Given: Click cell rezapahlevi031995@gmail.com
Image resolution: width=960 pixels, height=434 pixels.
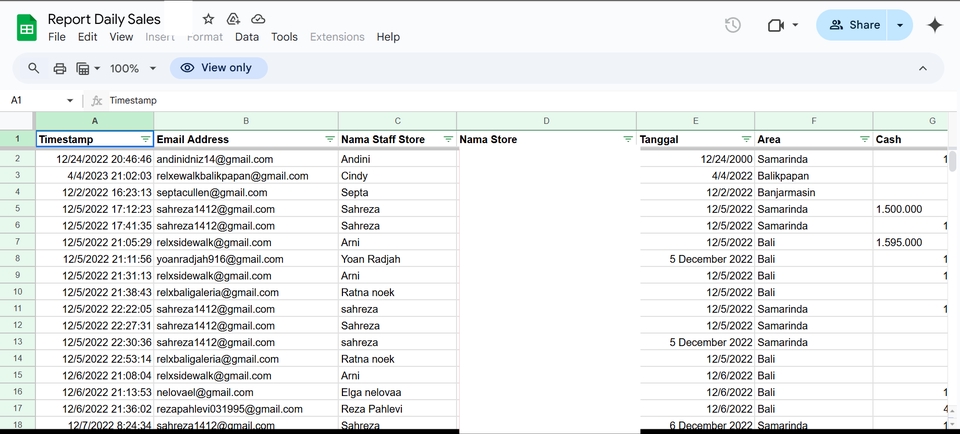Looking at the screenshot, I should (x=246, y=409).
